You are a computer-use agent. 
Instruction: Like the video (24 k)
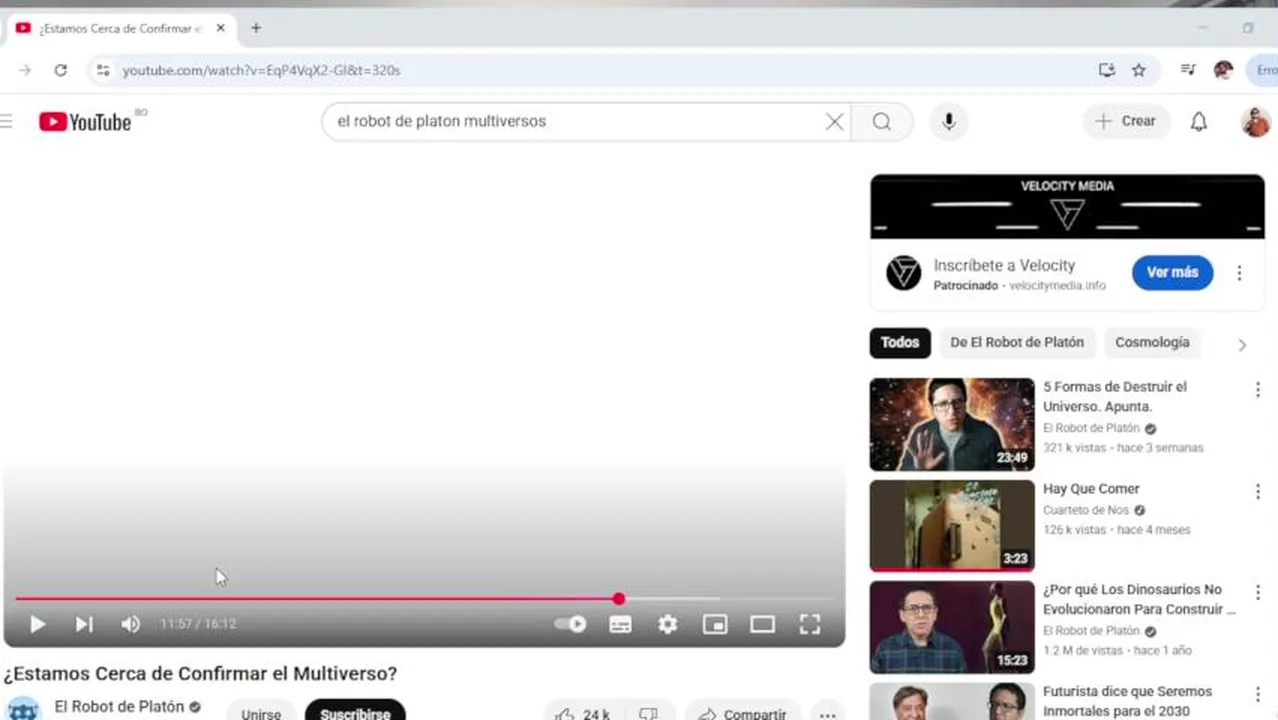click(582, 714)
